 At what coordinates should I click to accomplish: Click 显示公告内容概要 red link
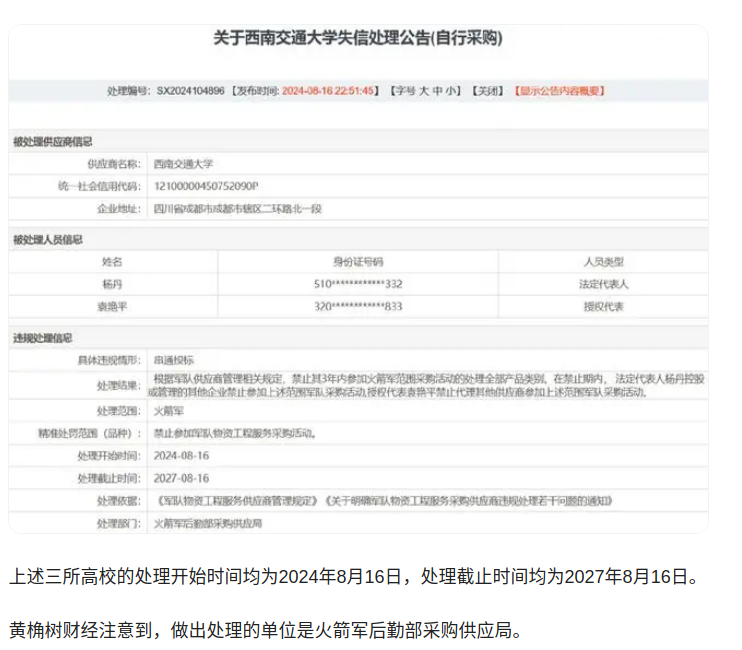tap(560, 91)
